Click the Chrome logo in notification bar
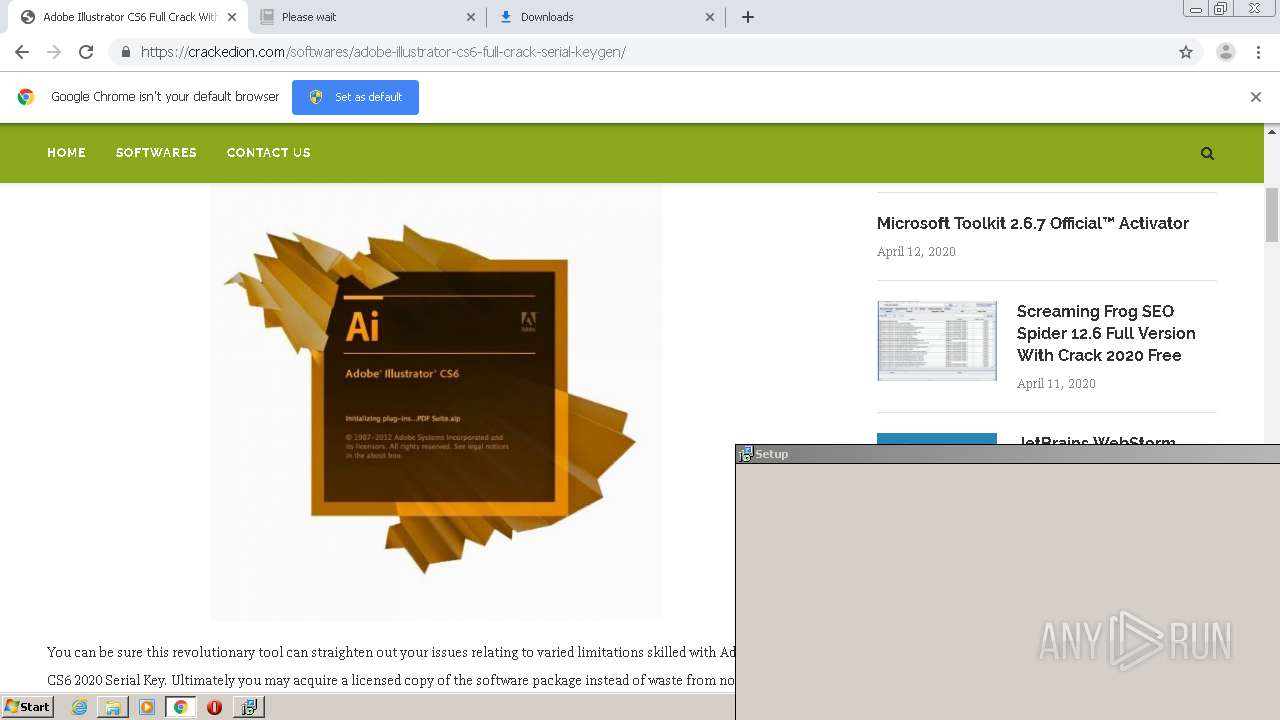 tap(26, 97)
